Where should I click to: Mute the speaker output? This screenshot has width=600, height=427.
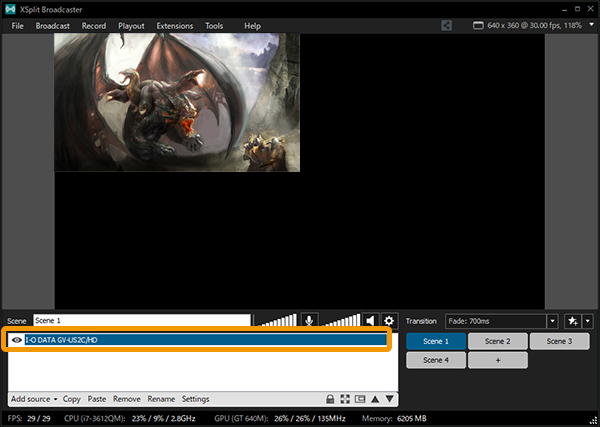pyautogui.click(x=370, y=321)
